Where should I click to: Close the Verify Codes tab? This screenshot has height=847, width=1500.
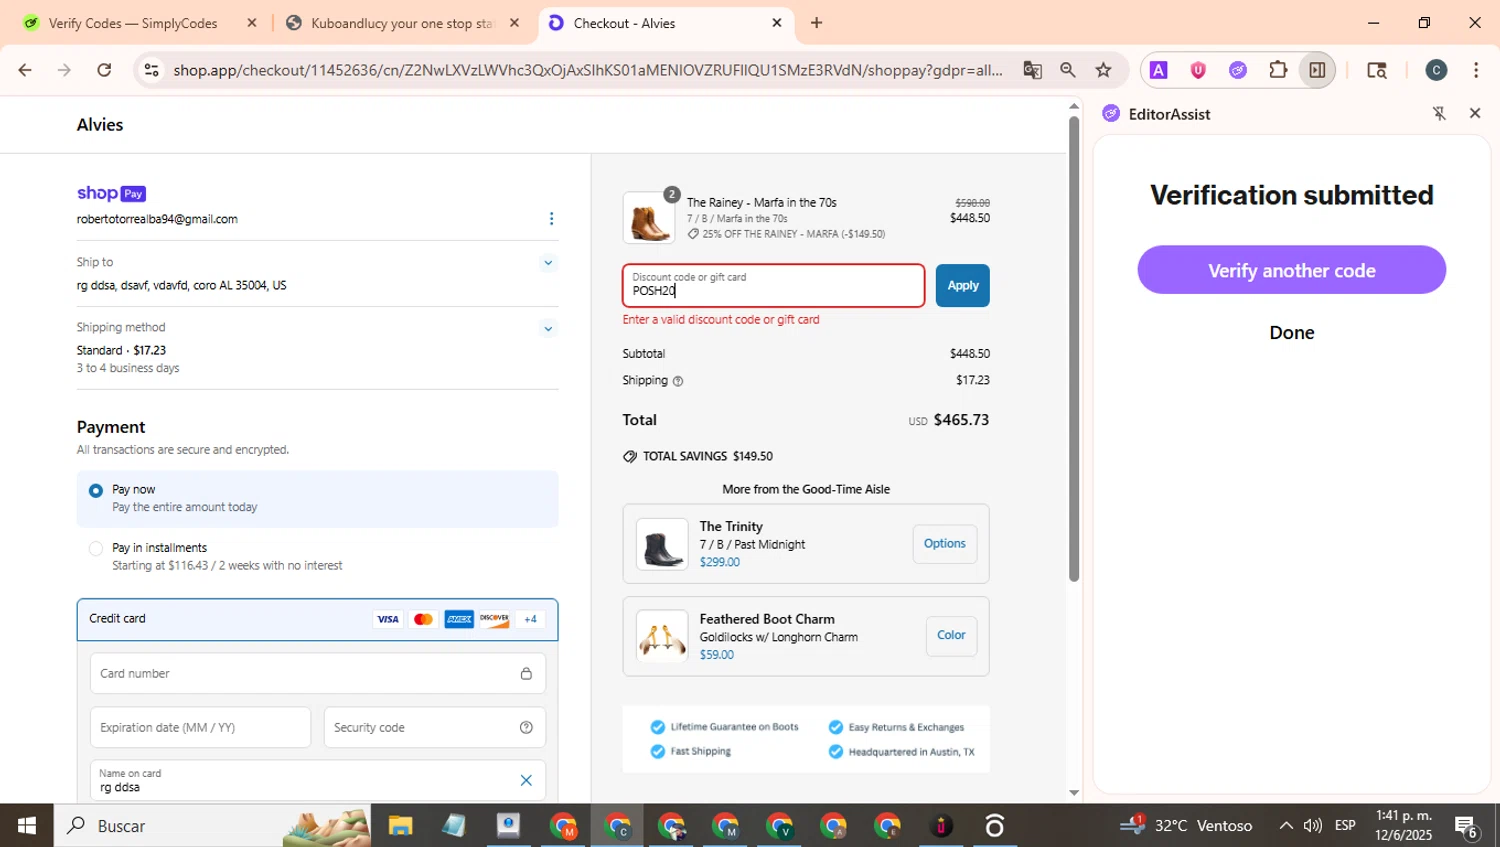[252, 23]
